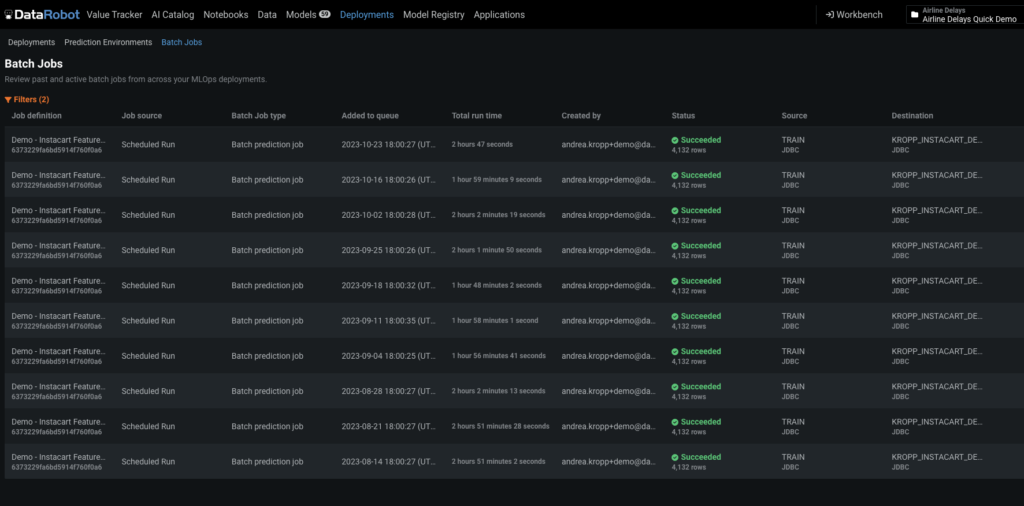Click green check icon for 2023-08-28 job
The height and width of the screenshot is (506, 1024).
click(675, 387)
